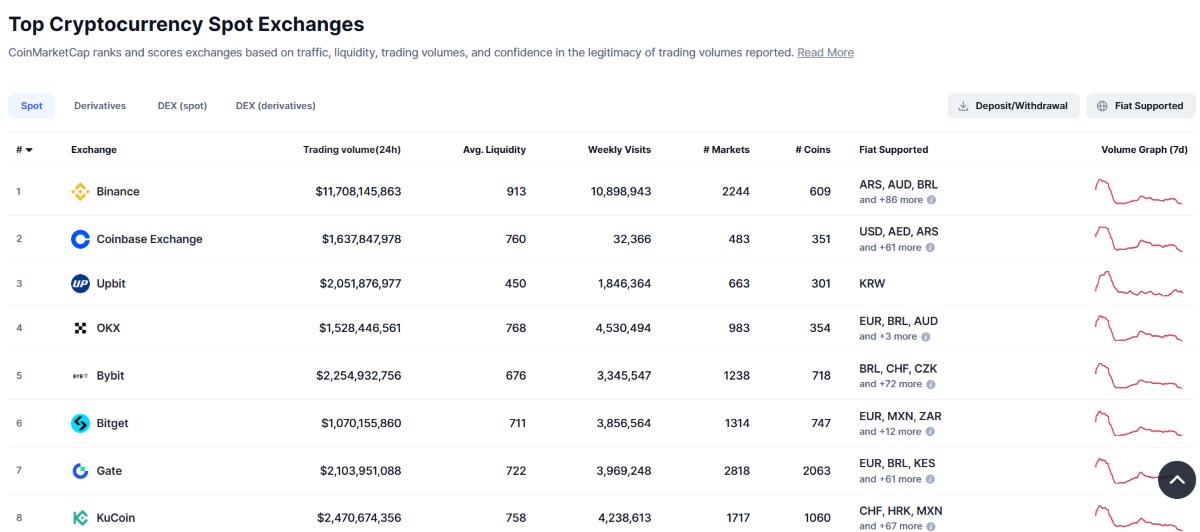Select the Spot tab

[32, 106]
